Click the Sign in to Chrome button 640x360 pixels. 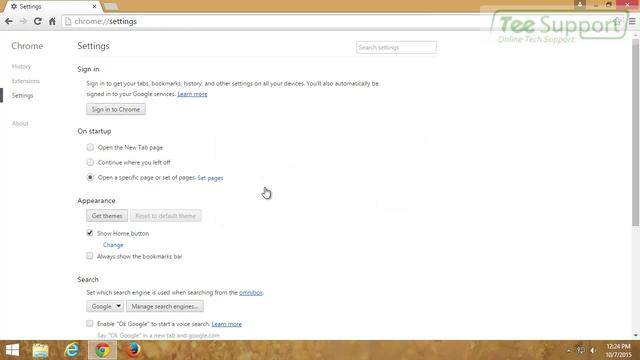pos(116,109)
